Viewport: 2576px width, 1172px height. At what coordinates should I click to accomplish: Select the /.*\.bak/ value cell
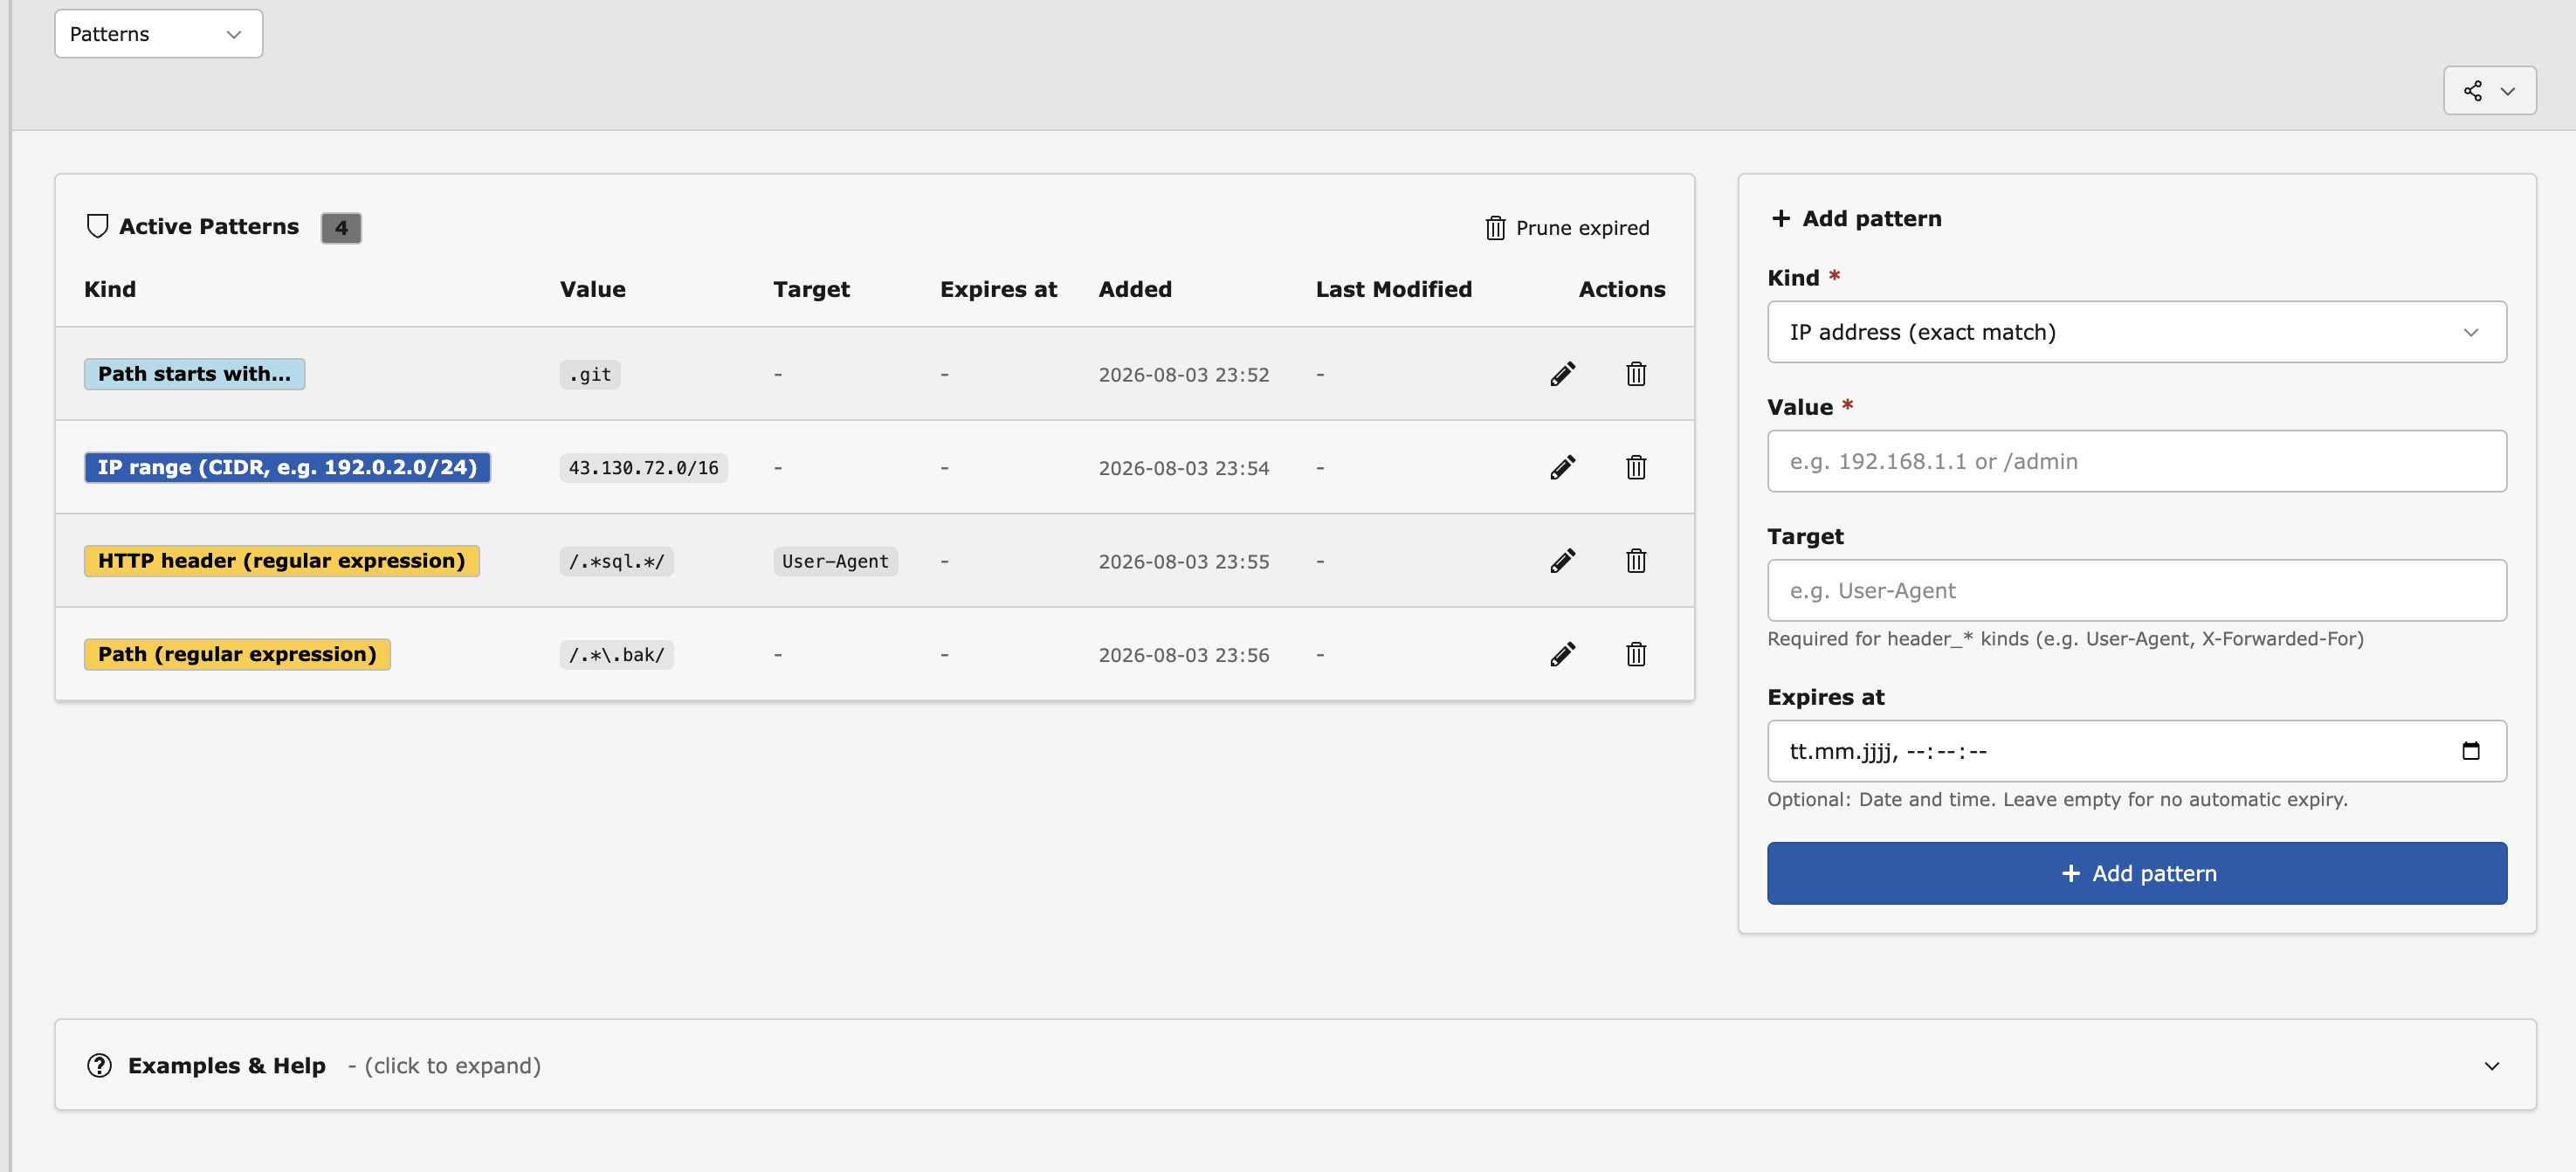tap(616, 655)
